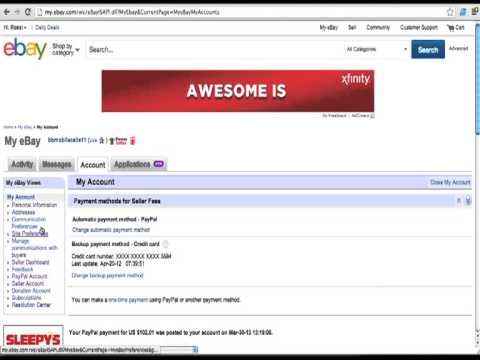Click the seller username next to My eBay
480x360 pixels.
pyautogui.click(x=67, y=140)
